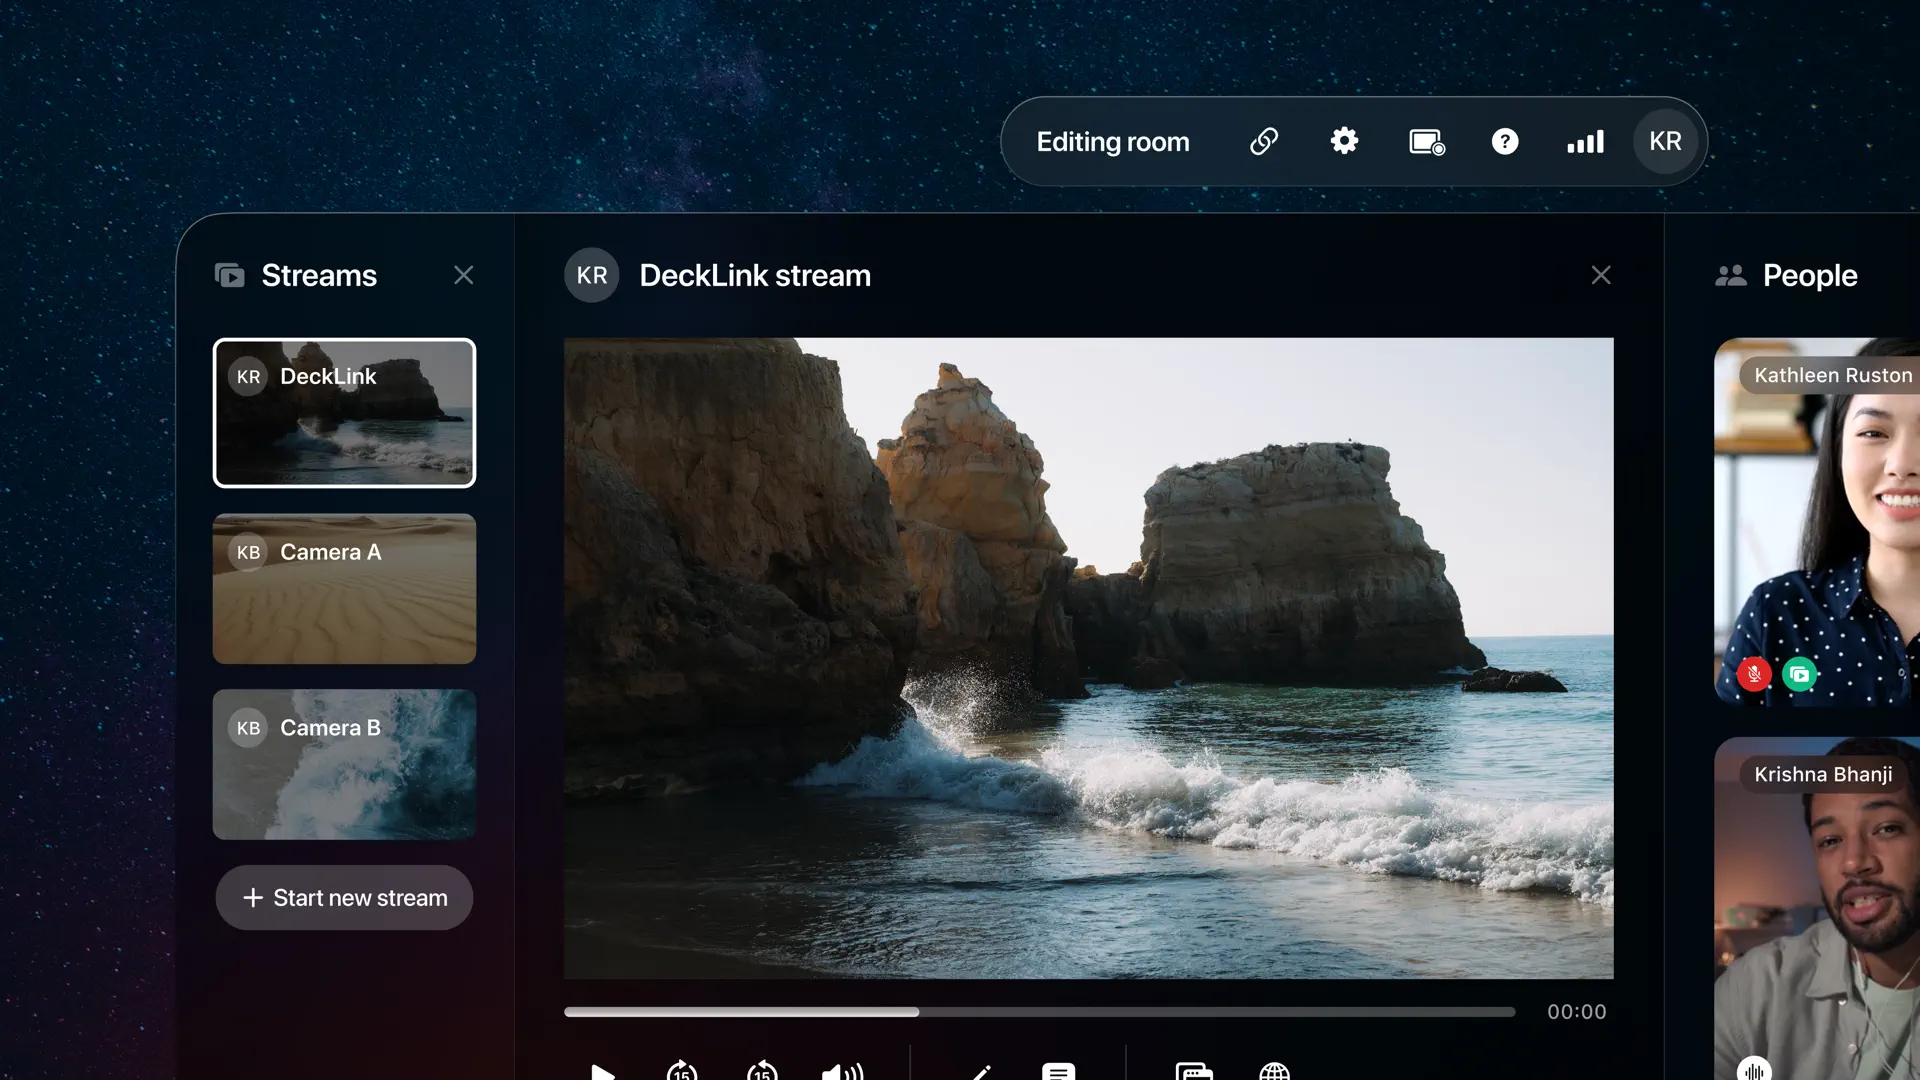Select the Camera A stream thumbnail
The height and width of the screenshot is (1080, 1920).
[x=344, y=589]
